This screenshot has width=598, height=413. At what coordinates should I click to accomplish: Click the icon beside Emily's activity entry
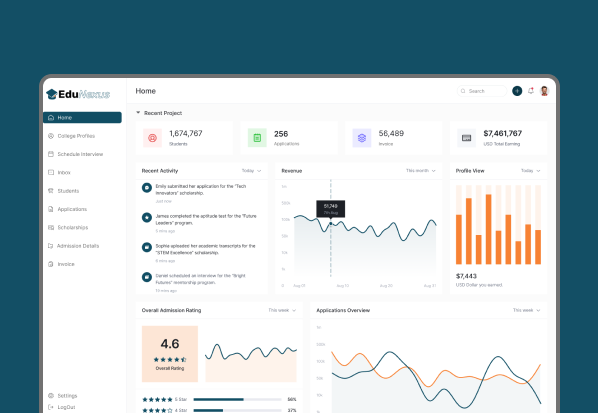coord(147,188)
